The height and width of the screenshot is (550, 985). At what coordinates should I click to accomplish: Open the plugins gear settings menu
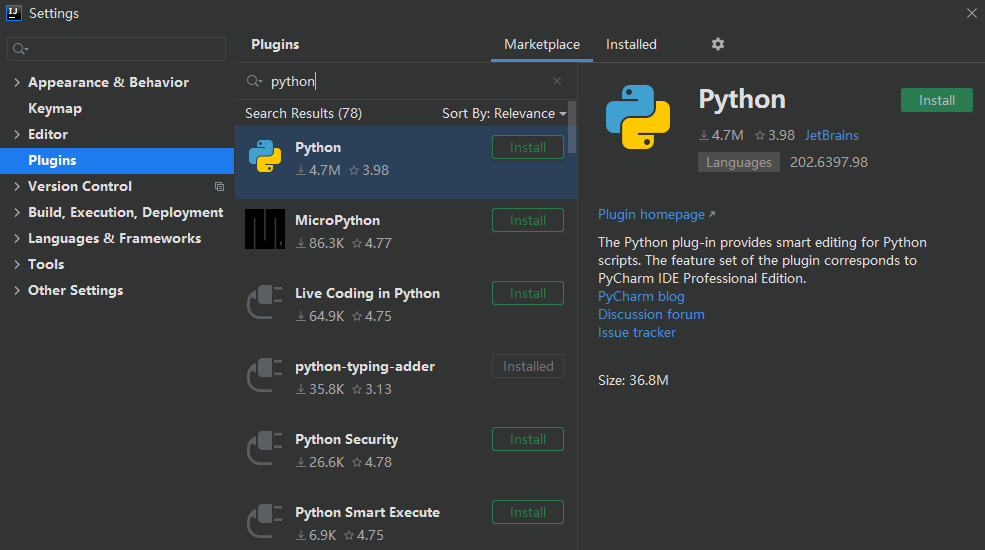click(x=717, y=44)
